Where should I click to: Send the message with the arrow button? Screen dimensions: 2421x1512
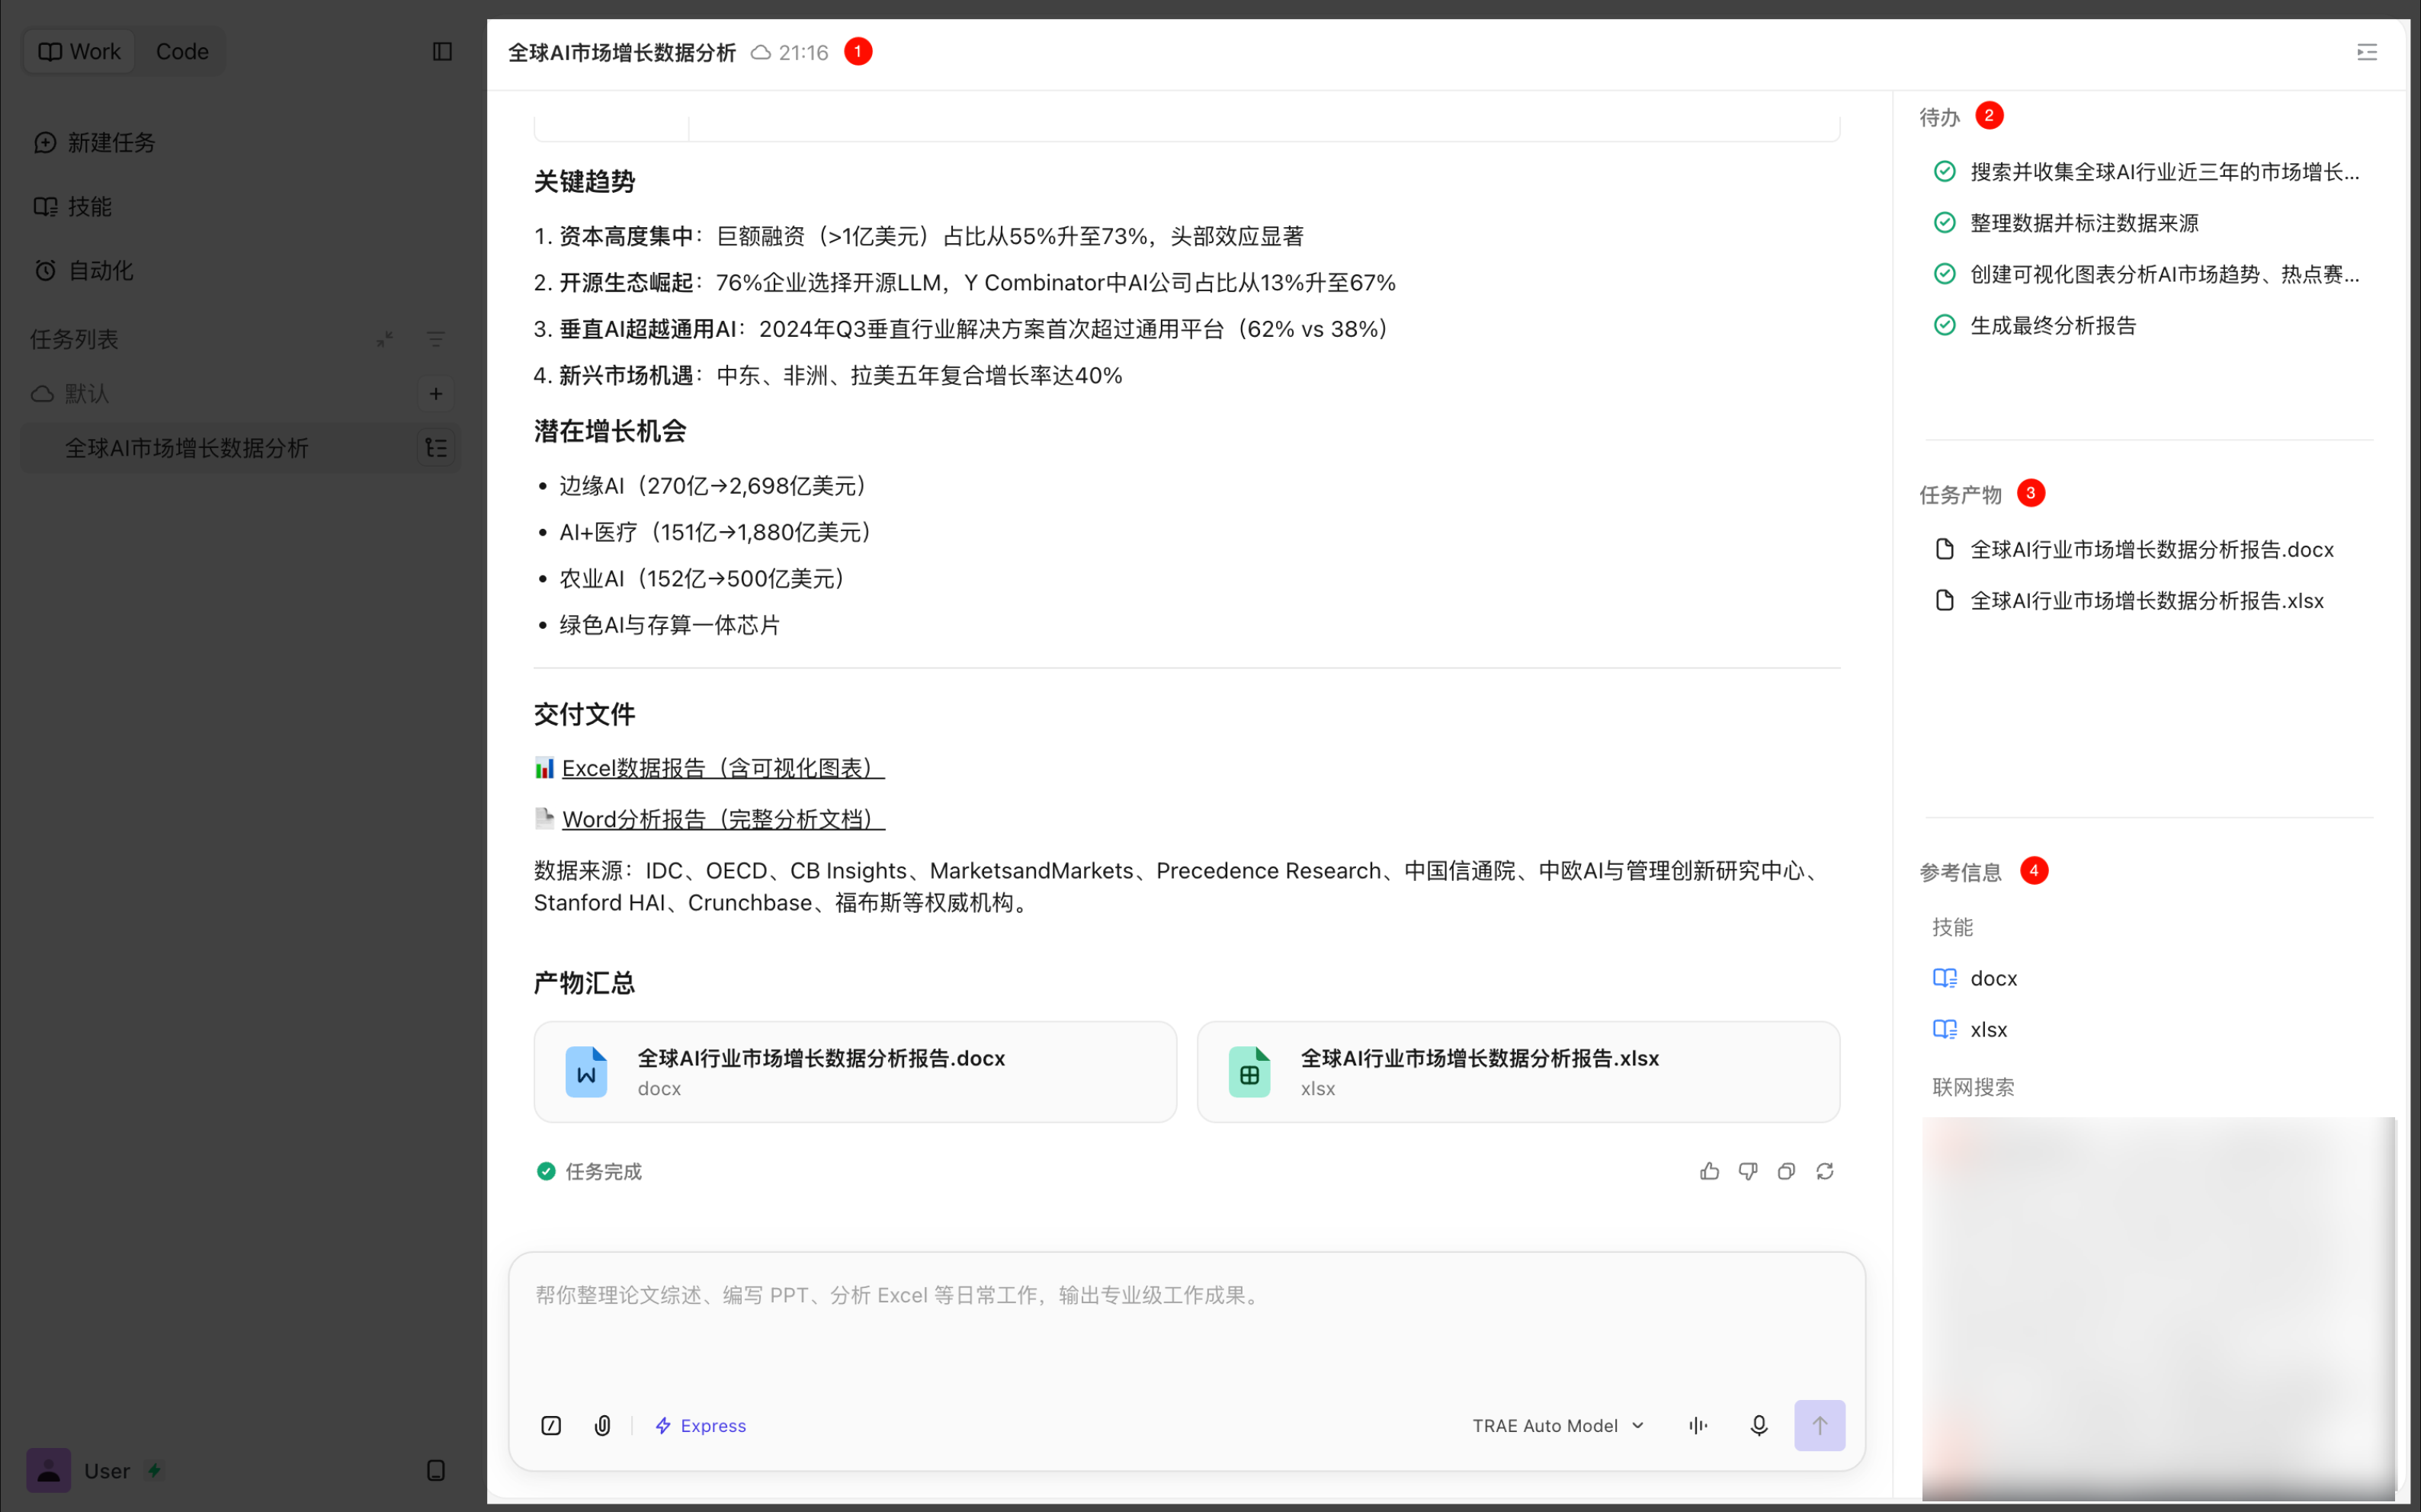point(1819,1425)
